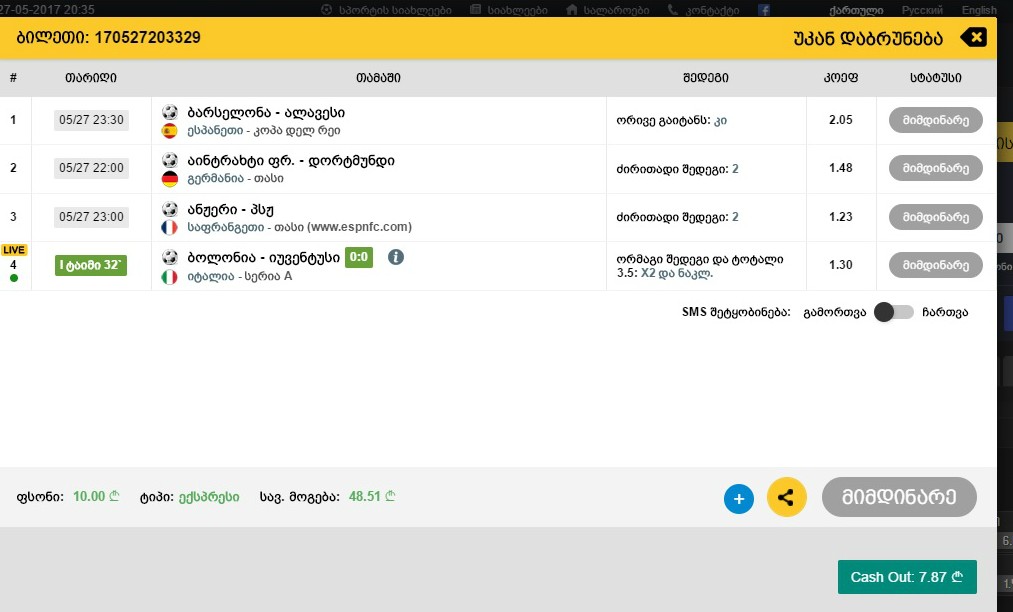This screenshot has width=1013, height=612.
Task: Click bet result ორივე გაიტანს: კი
Action: click(x=671, y=120)
